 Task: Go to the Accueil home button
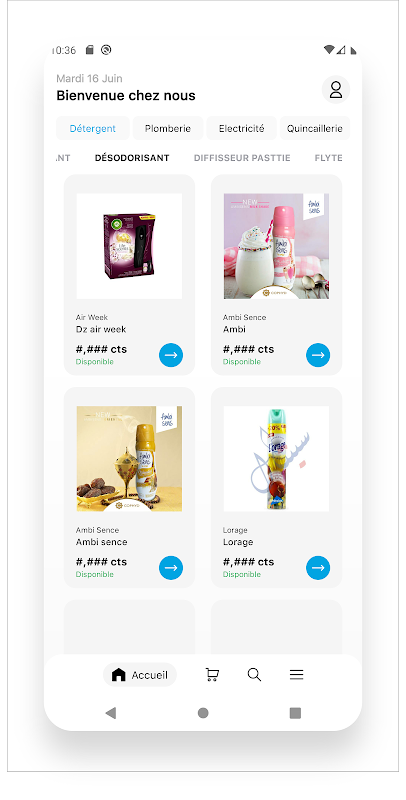tap(140, 674)
